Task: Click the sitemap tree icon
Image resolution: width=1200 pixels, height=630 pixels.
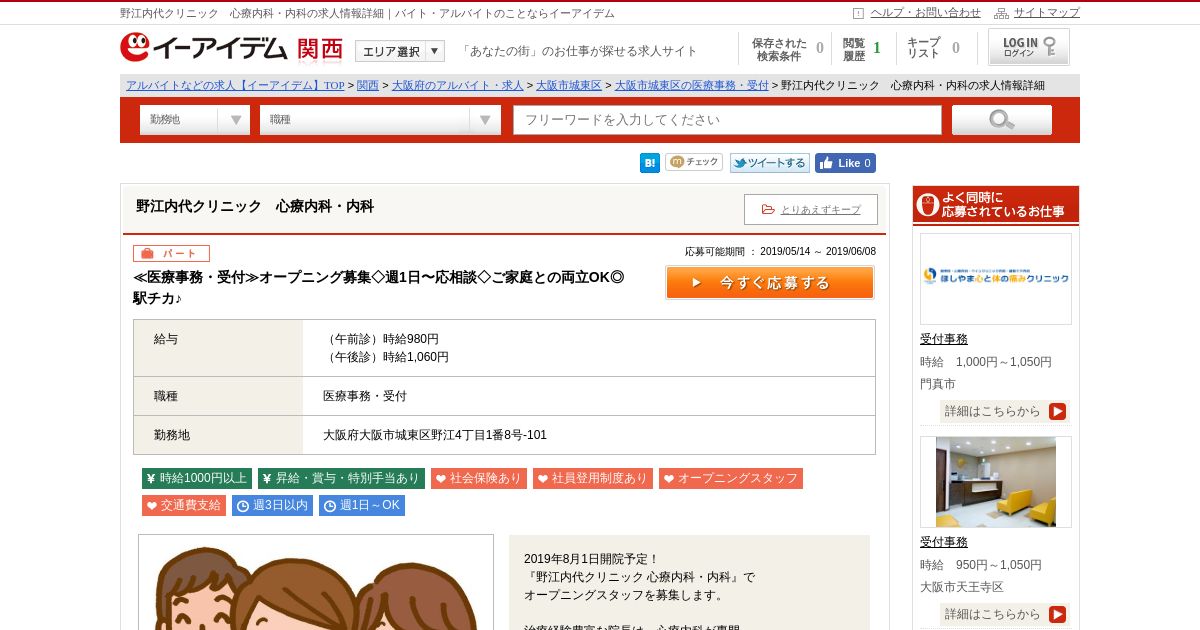Action: [x=1001, y=13]
